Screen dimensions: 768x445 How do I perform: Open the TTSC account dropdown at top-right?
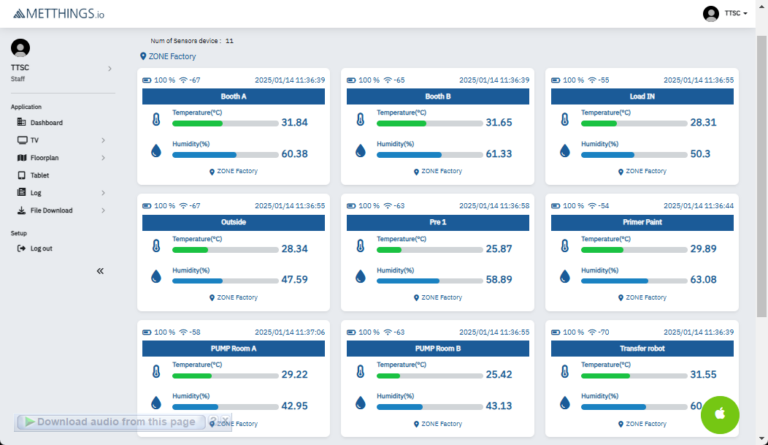[726, 13]
